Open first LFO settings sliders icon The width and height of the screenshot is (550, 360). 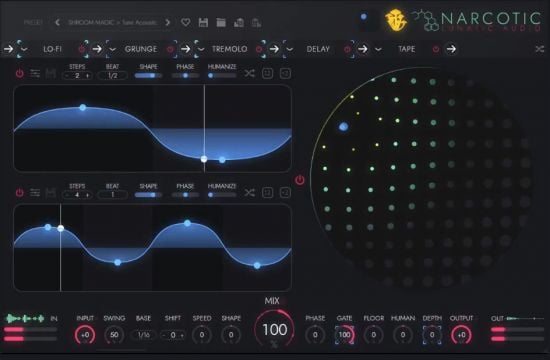(35, 73)
